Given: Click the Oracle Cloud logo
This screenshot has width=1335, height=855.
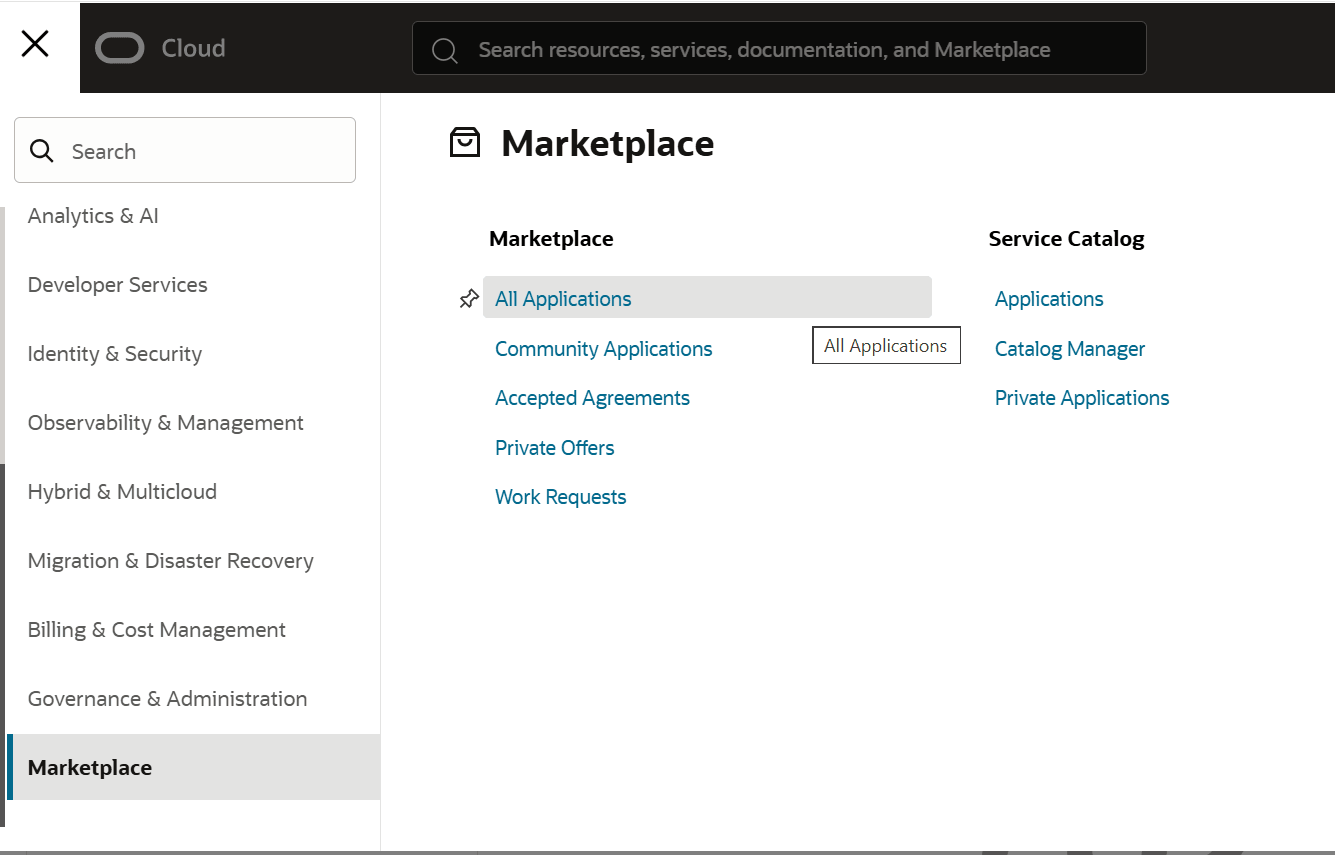Looking at the screenshot, I should click(x=160, y=48).
